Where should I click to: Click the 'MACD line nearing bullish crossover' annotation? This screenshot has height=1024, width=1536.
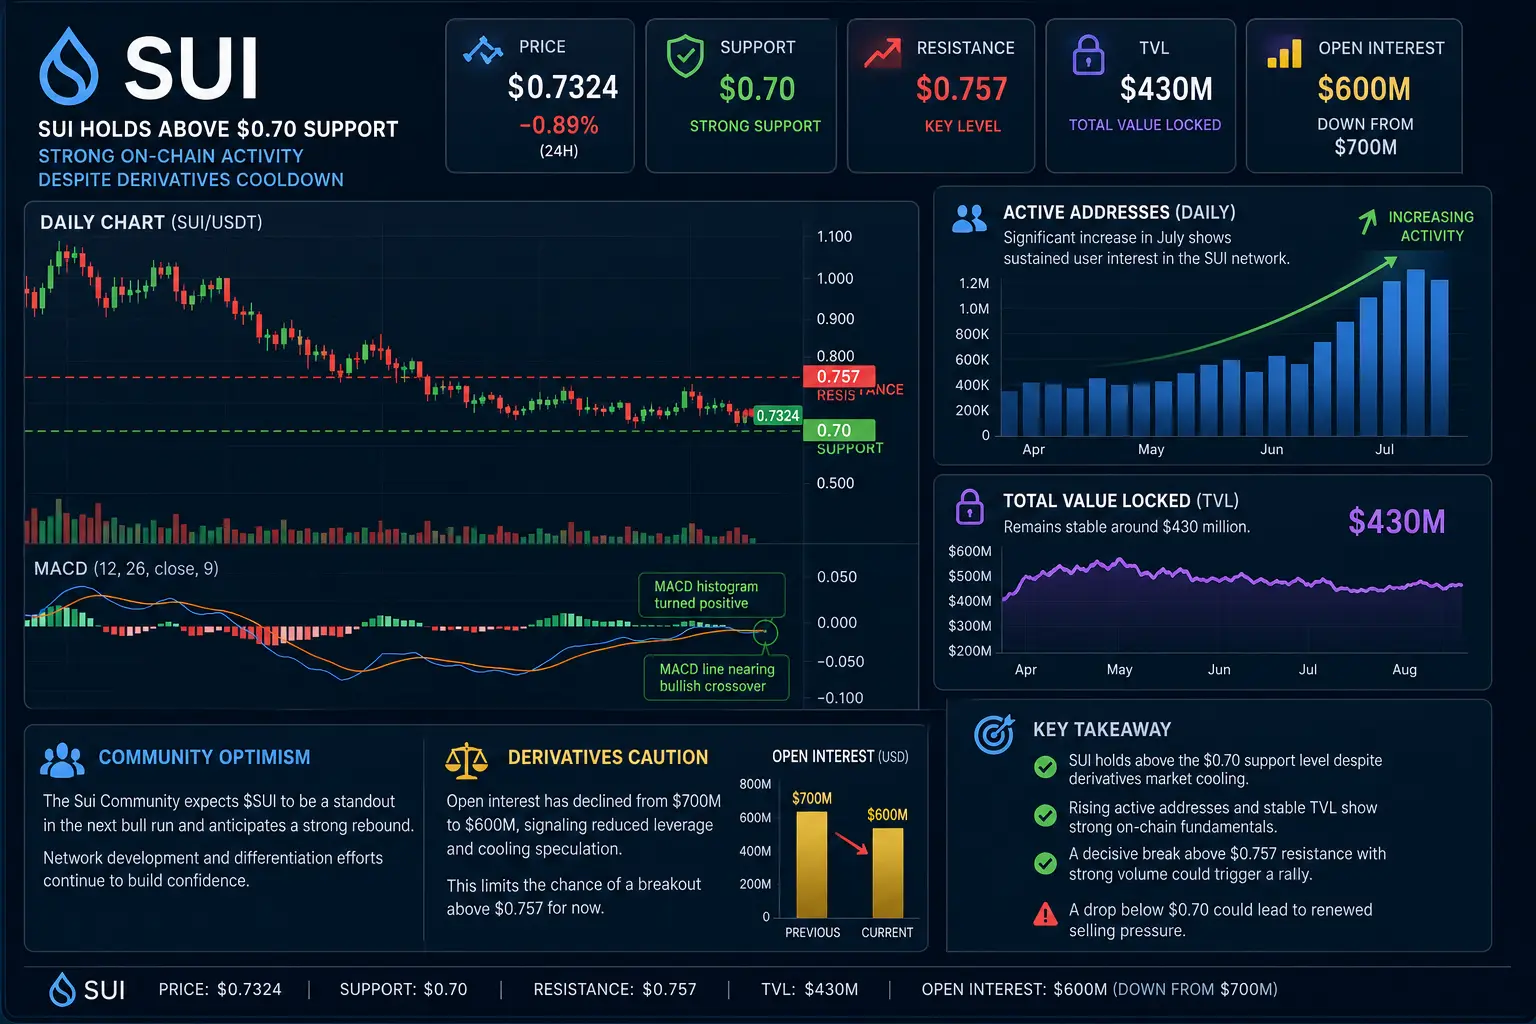tap(717, 678)
